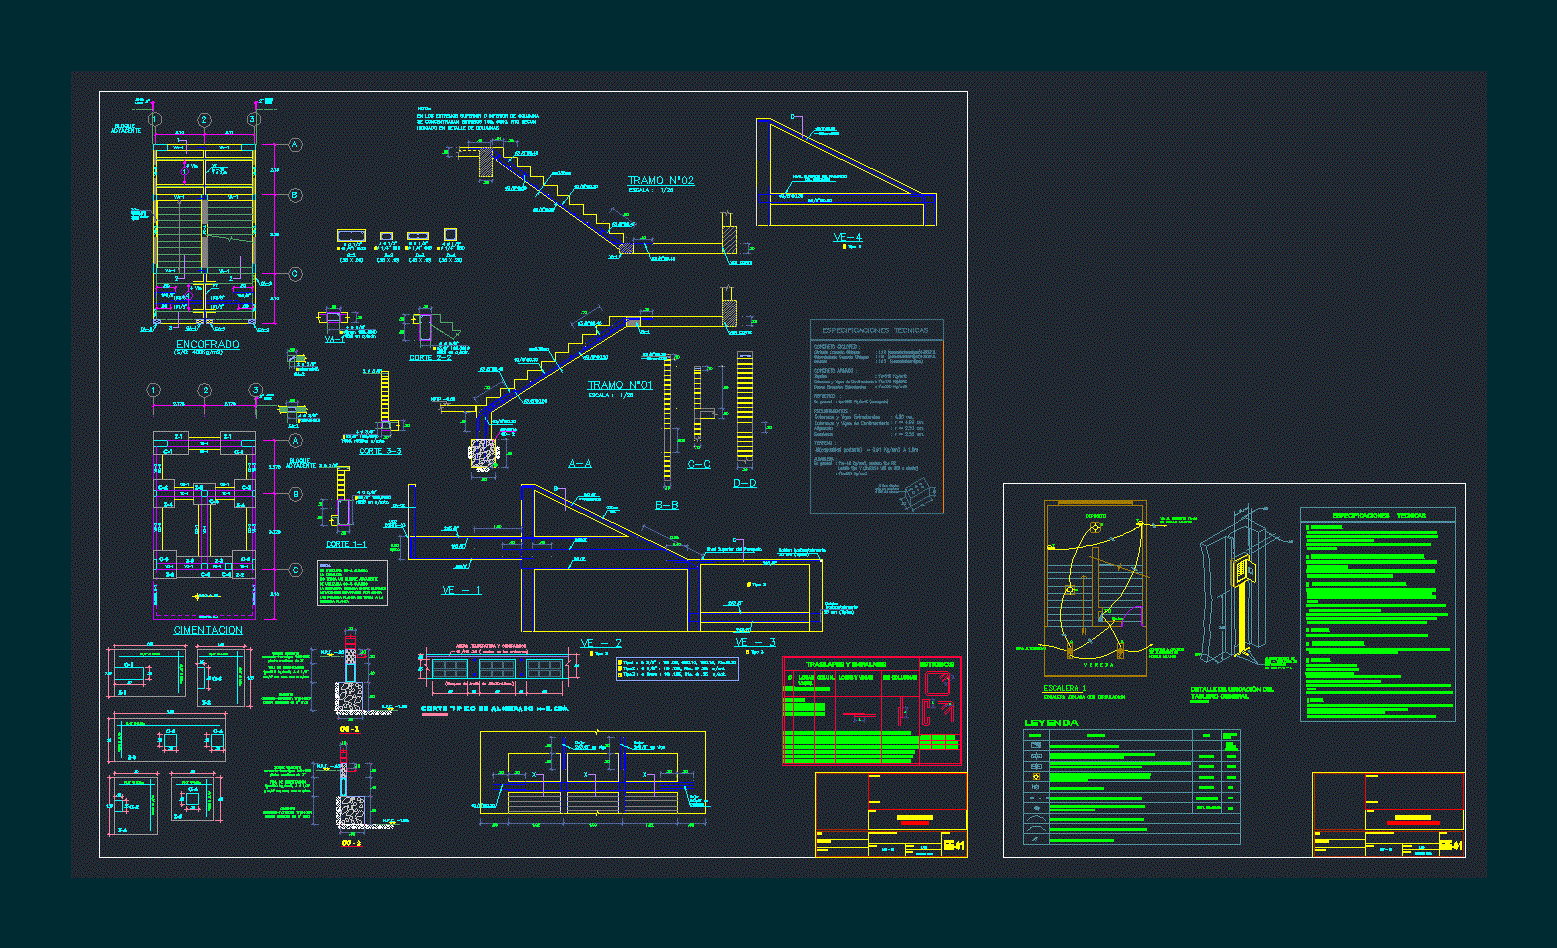This screenshot has width=1557, height=948.
Task: Click grid bubble A on encofrado plan
Action: 295,146
